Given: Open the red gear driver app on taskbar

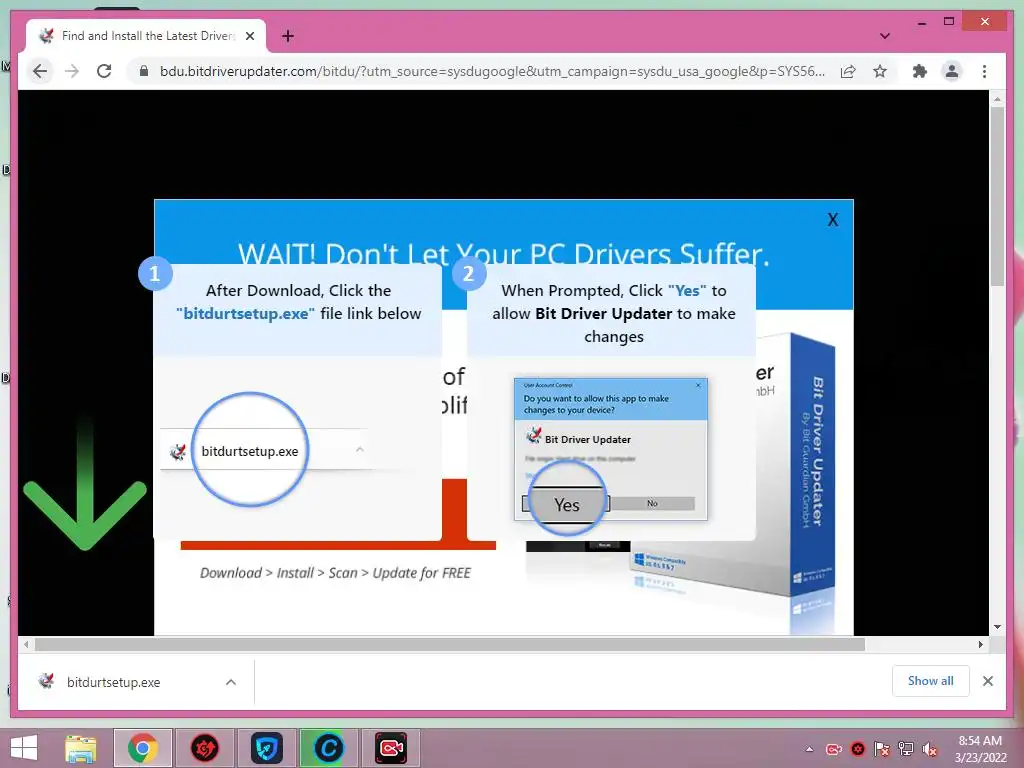Looking at the screenshot, I should (204, 748).
